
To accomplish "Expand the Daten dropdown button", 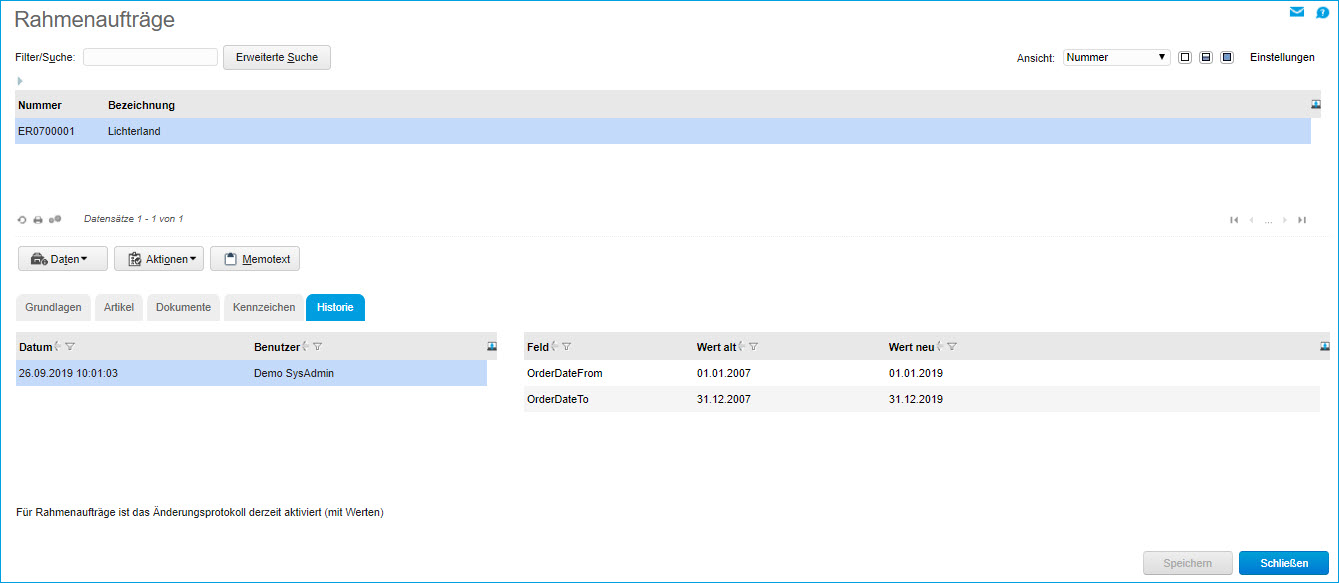I will point(62,259).
